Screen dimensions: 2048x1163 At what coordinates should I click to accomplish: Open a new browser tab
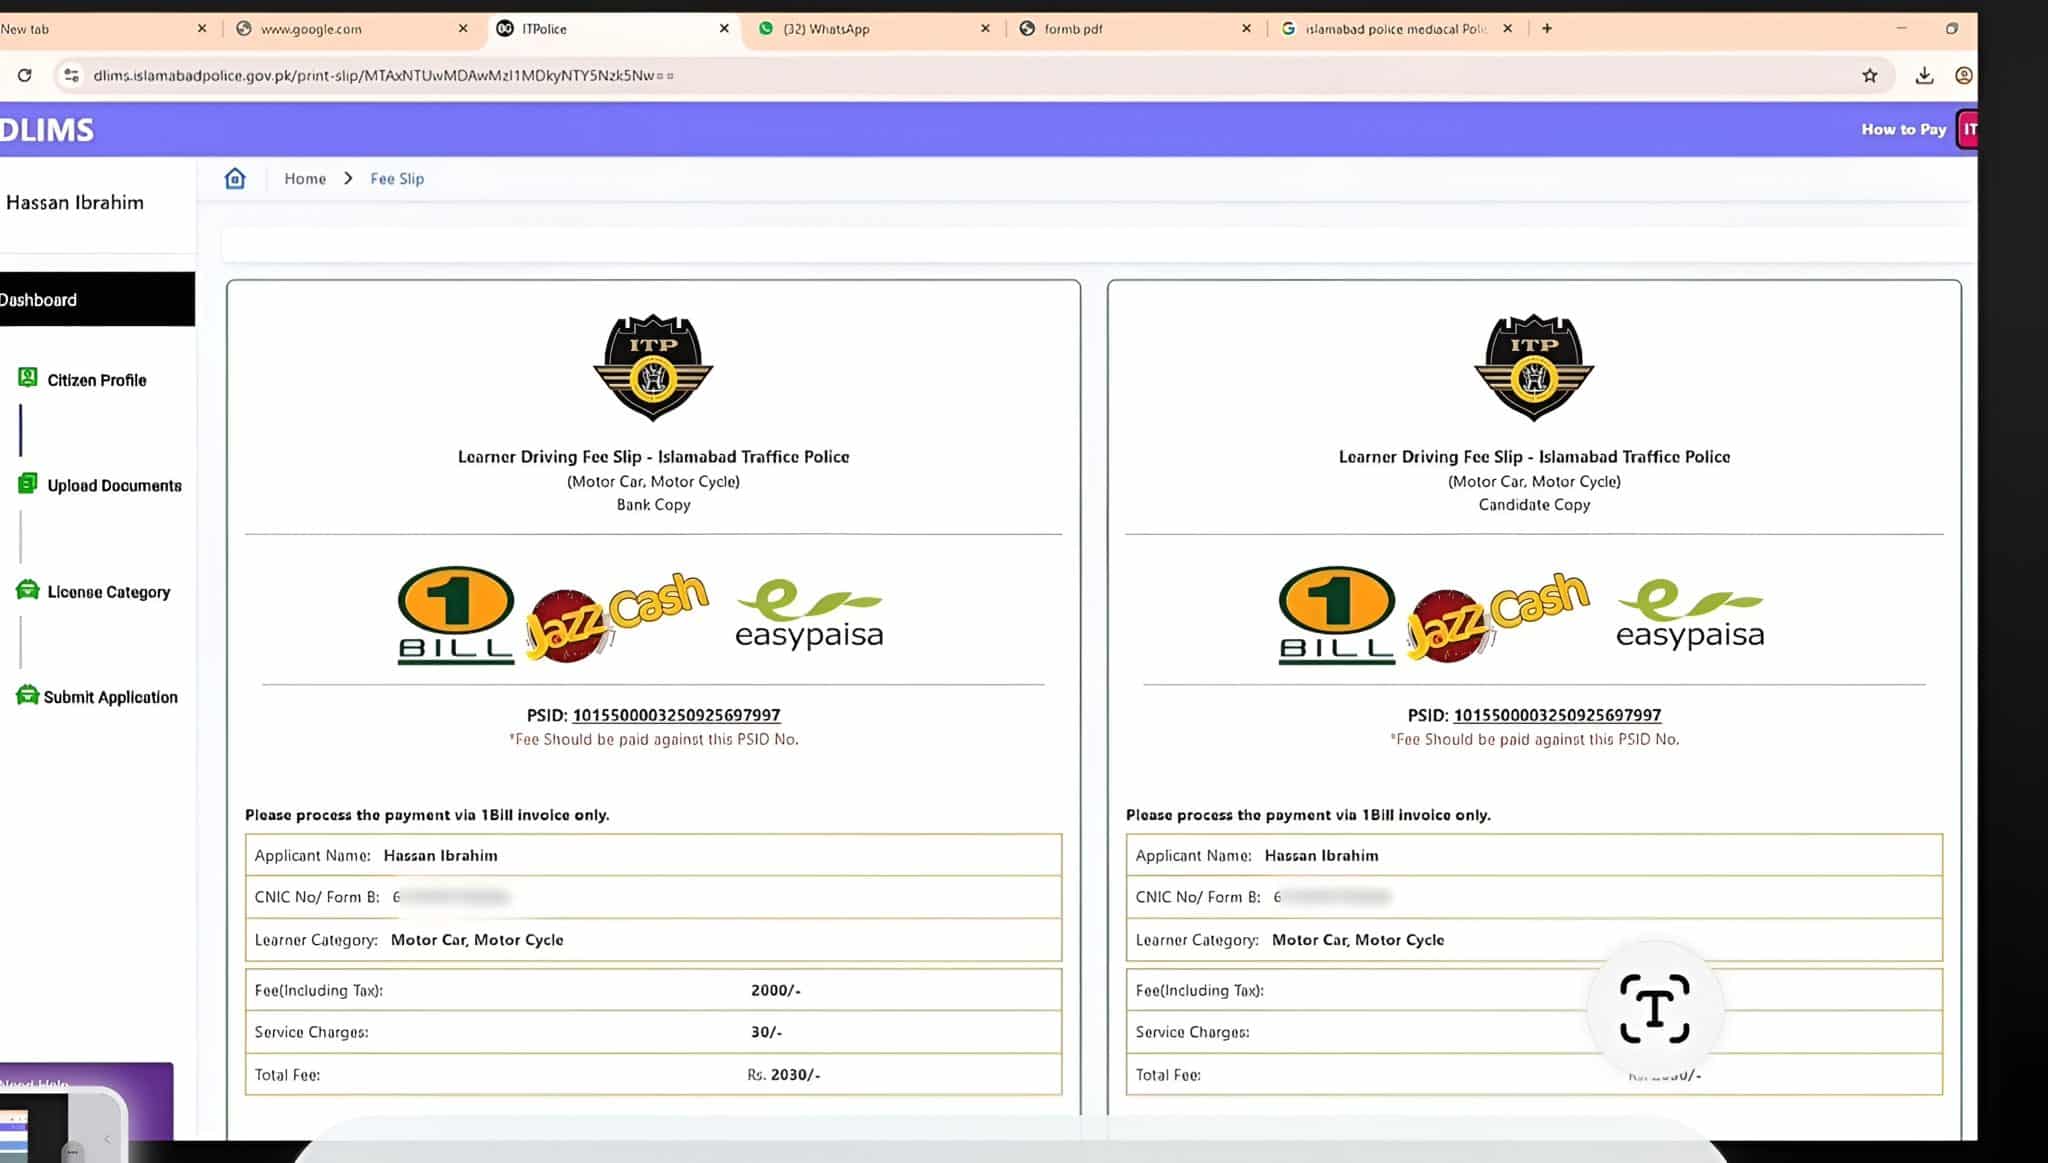1547,29
